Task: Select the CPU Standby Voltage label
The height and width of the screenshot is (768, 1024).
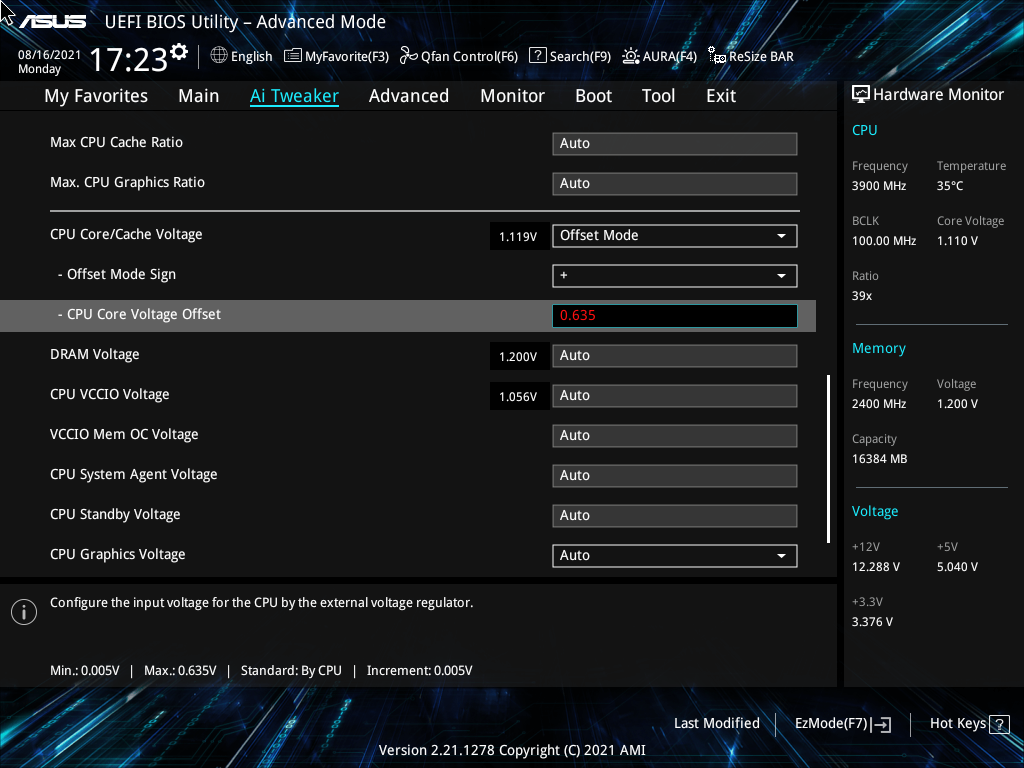Action: [x=115, y=515]
